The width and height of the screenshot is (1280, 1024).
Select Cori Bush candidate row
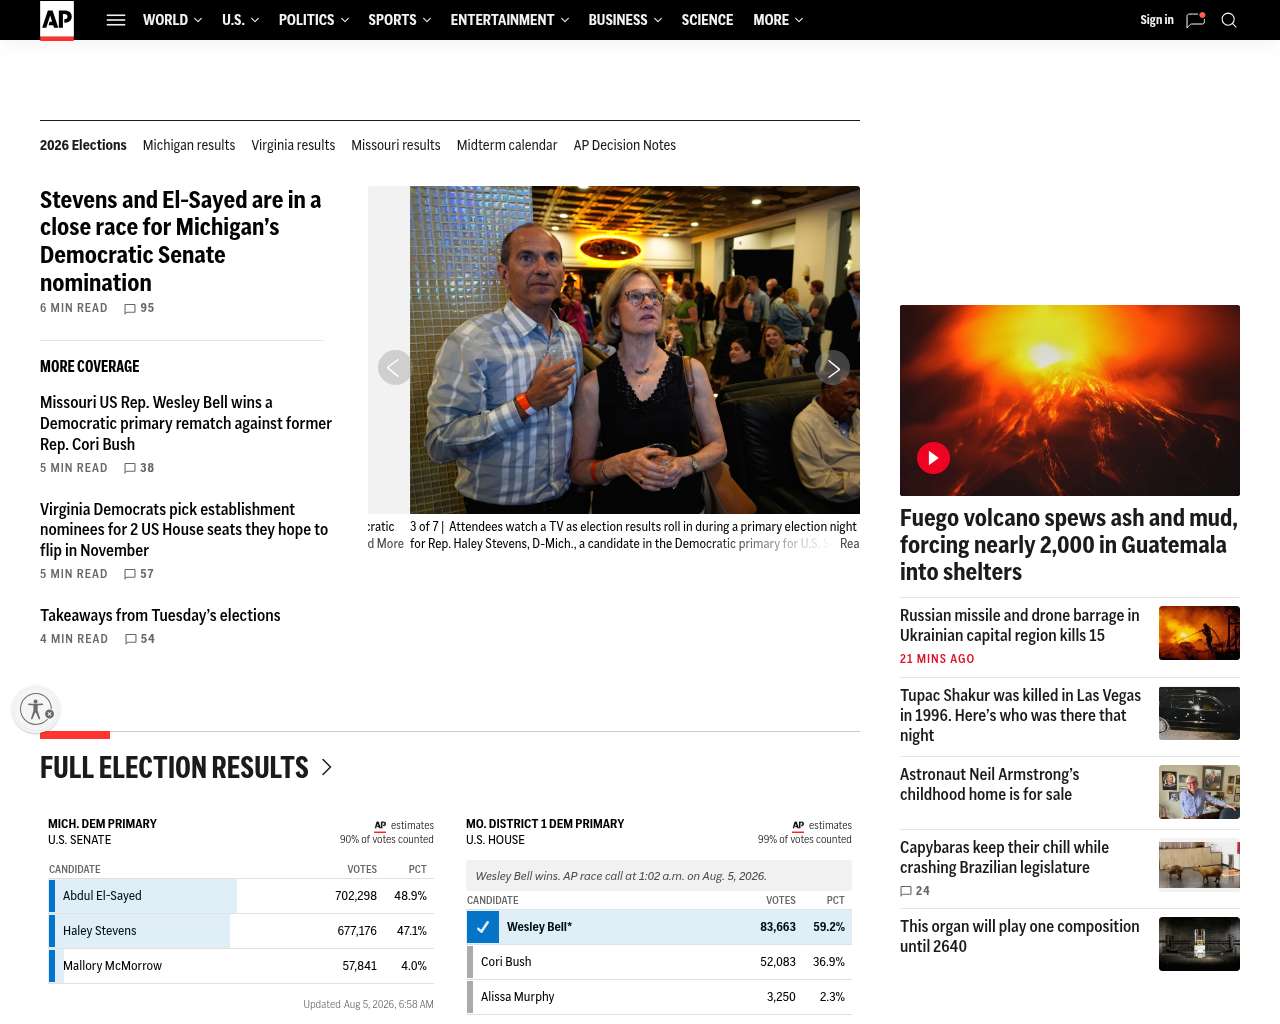coord(659,962)
